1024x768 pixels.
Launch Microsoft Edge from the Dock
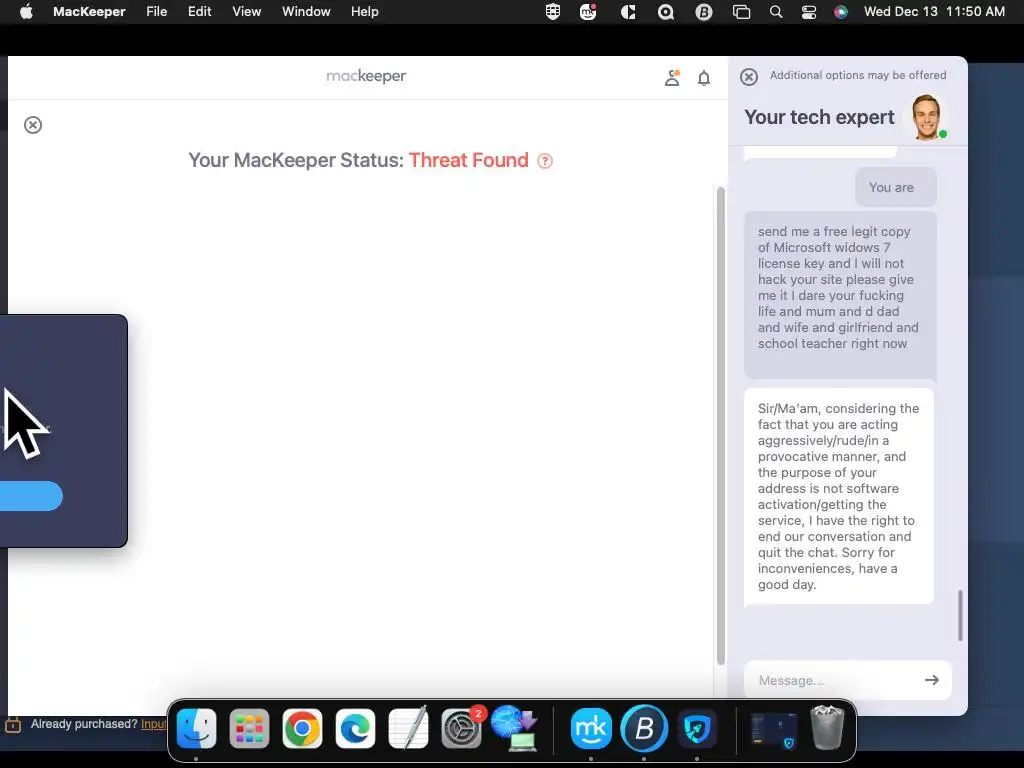tap(355, 728)
